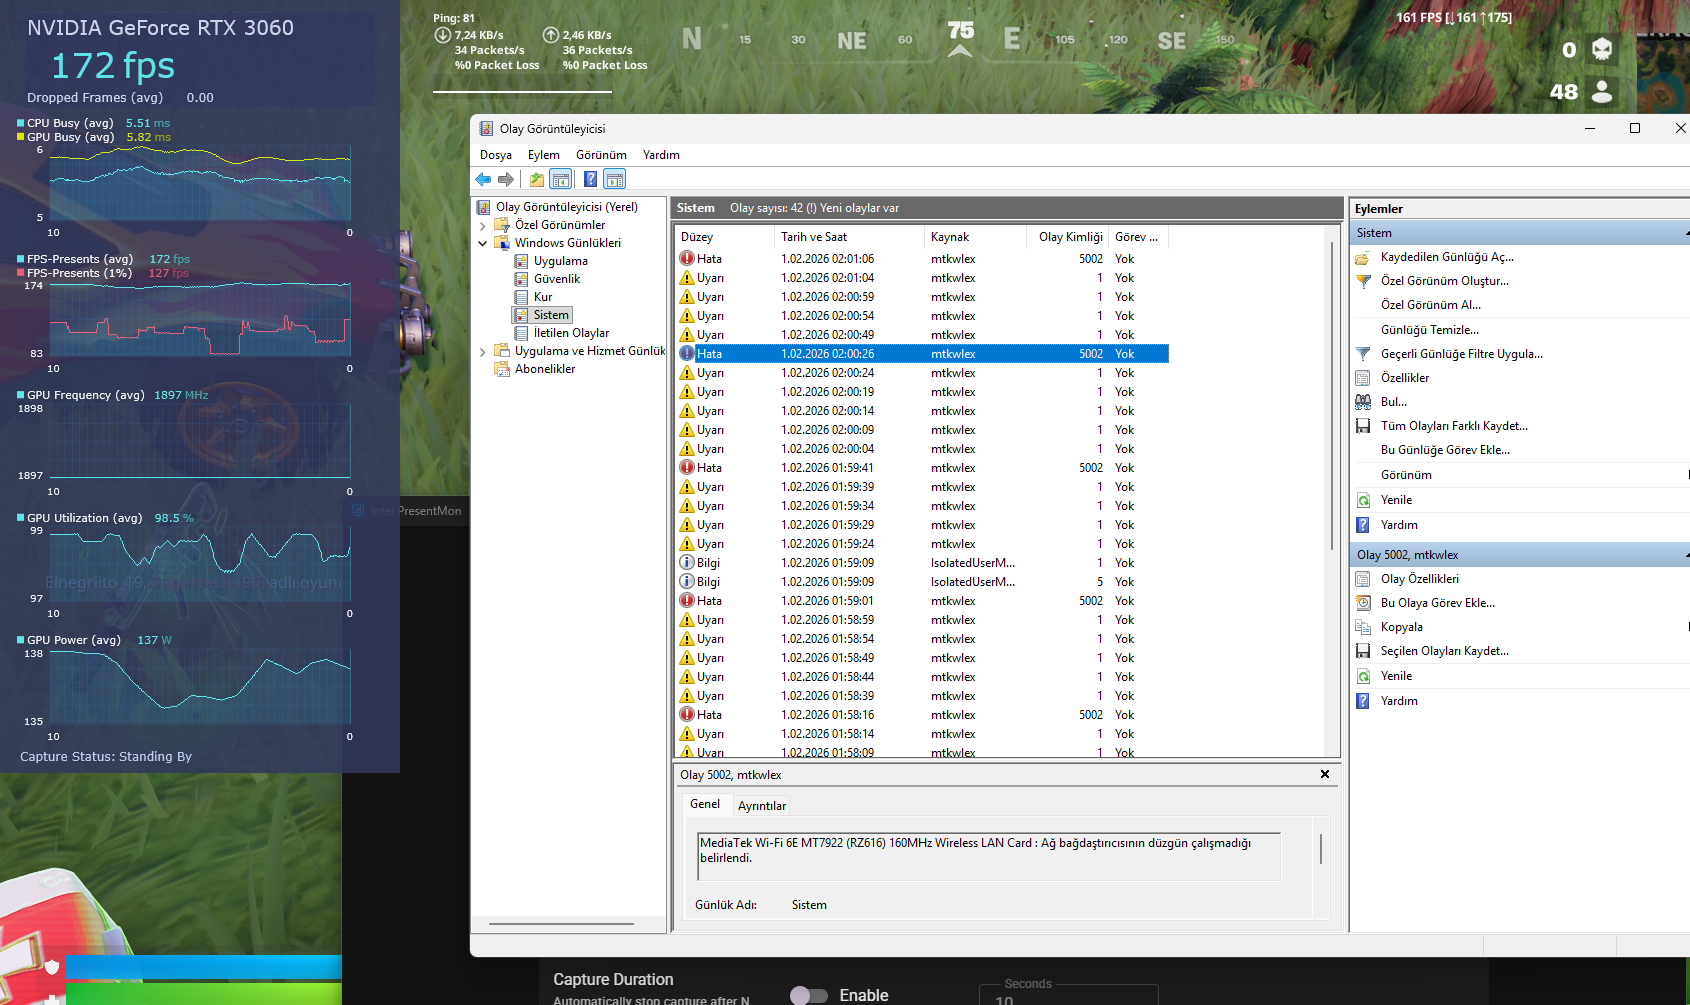The image size is (1690, 1005).
Task: Click the Kaydedilen Günlüğü Aç folder icon
Action: click(x=1362, y=257)
